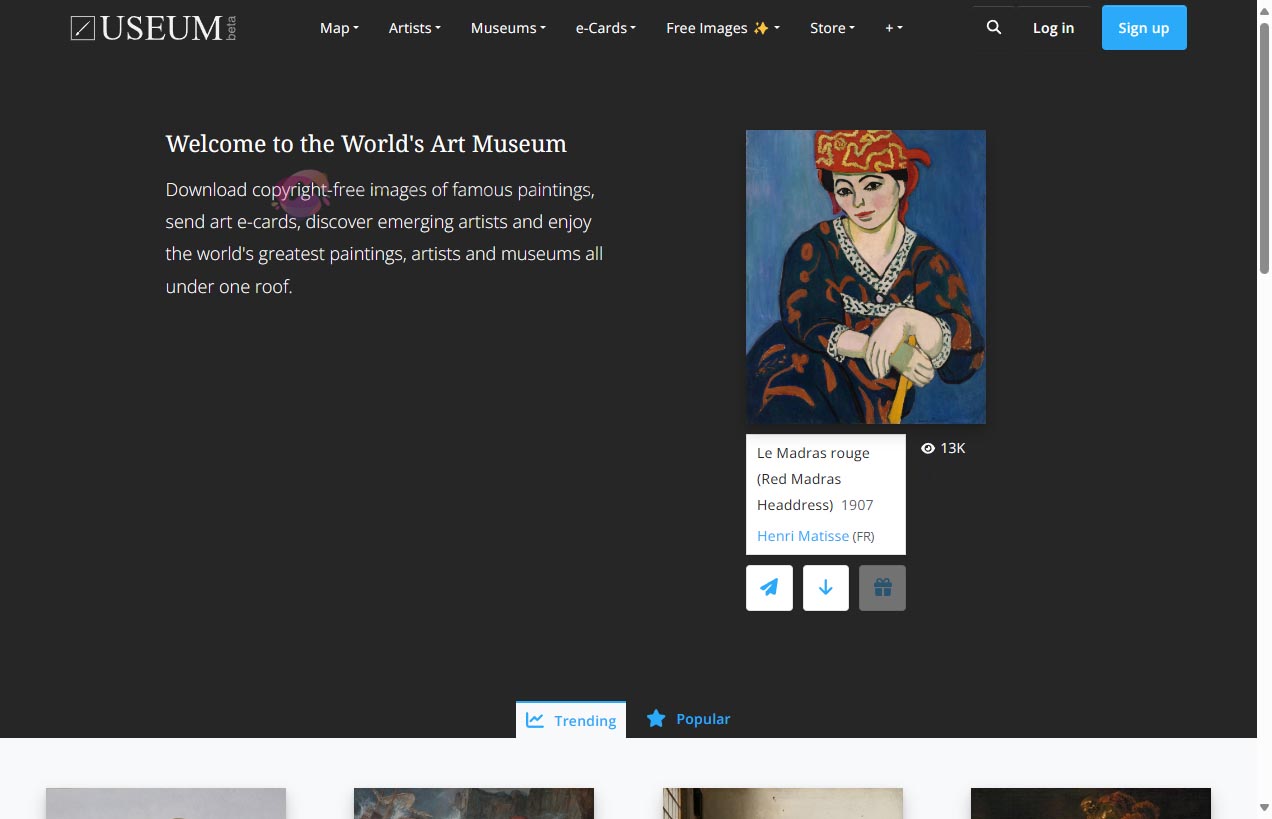Select the gift icon under the artwork
Viewport: 1272px width, 819px height.
882,587
